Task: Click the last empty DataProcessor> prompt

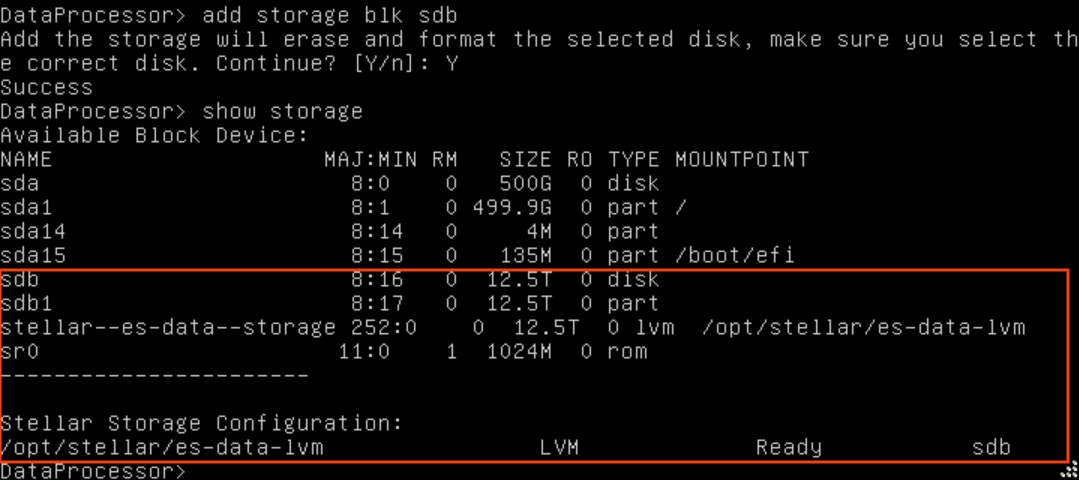Action: [x=92, y=471]
